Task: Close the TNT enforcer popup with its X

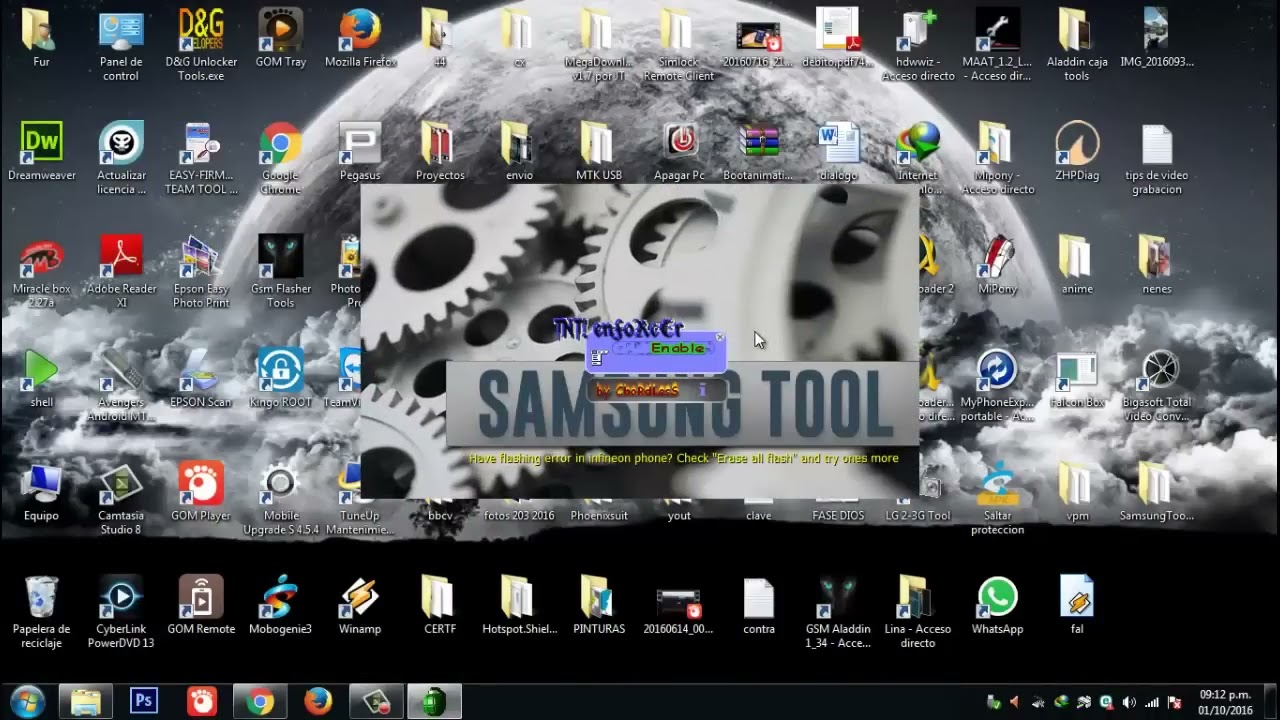Action: click(720, 338)
